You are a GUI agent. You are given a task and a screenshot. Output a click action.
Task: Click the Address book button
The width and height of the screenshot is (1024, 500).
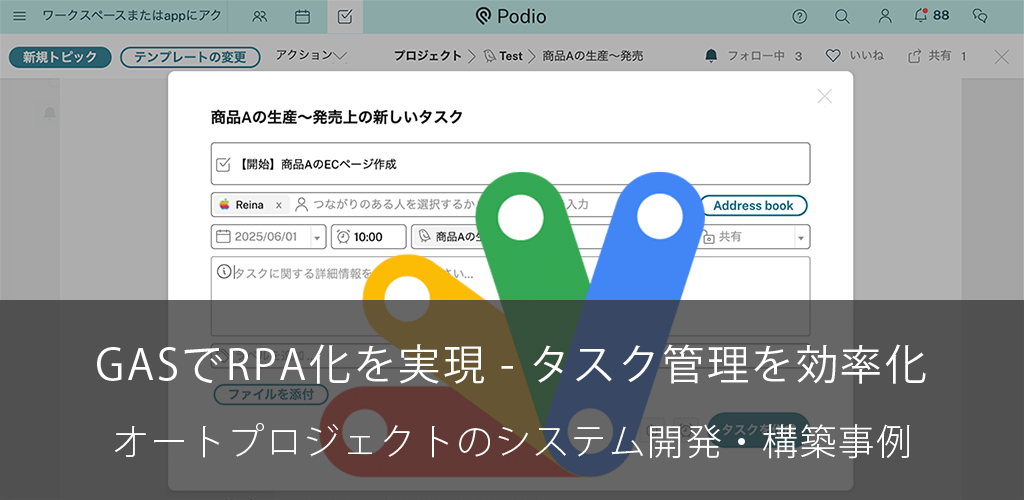[753, 205]
